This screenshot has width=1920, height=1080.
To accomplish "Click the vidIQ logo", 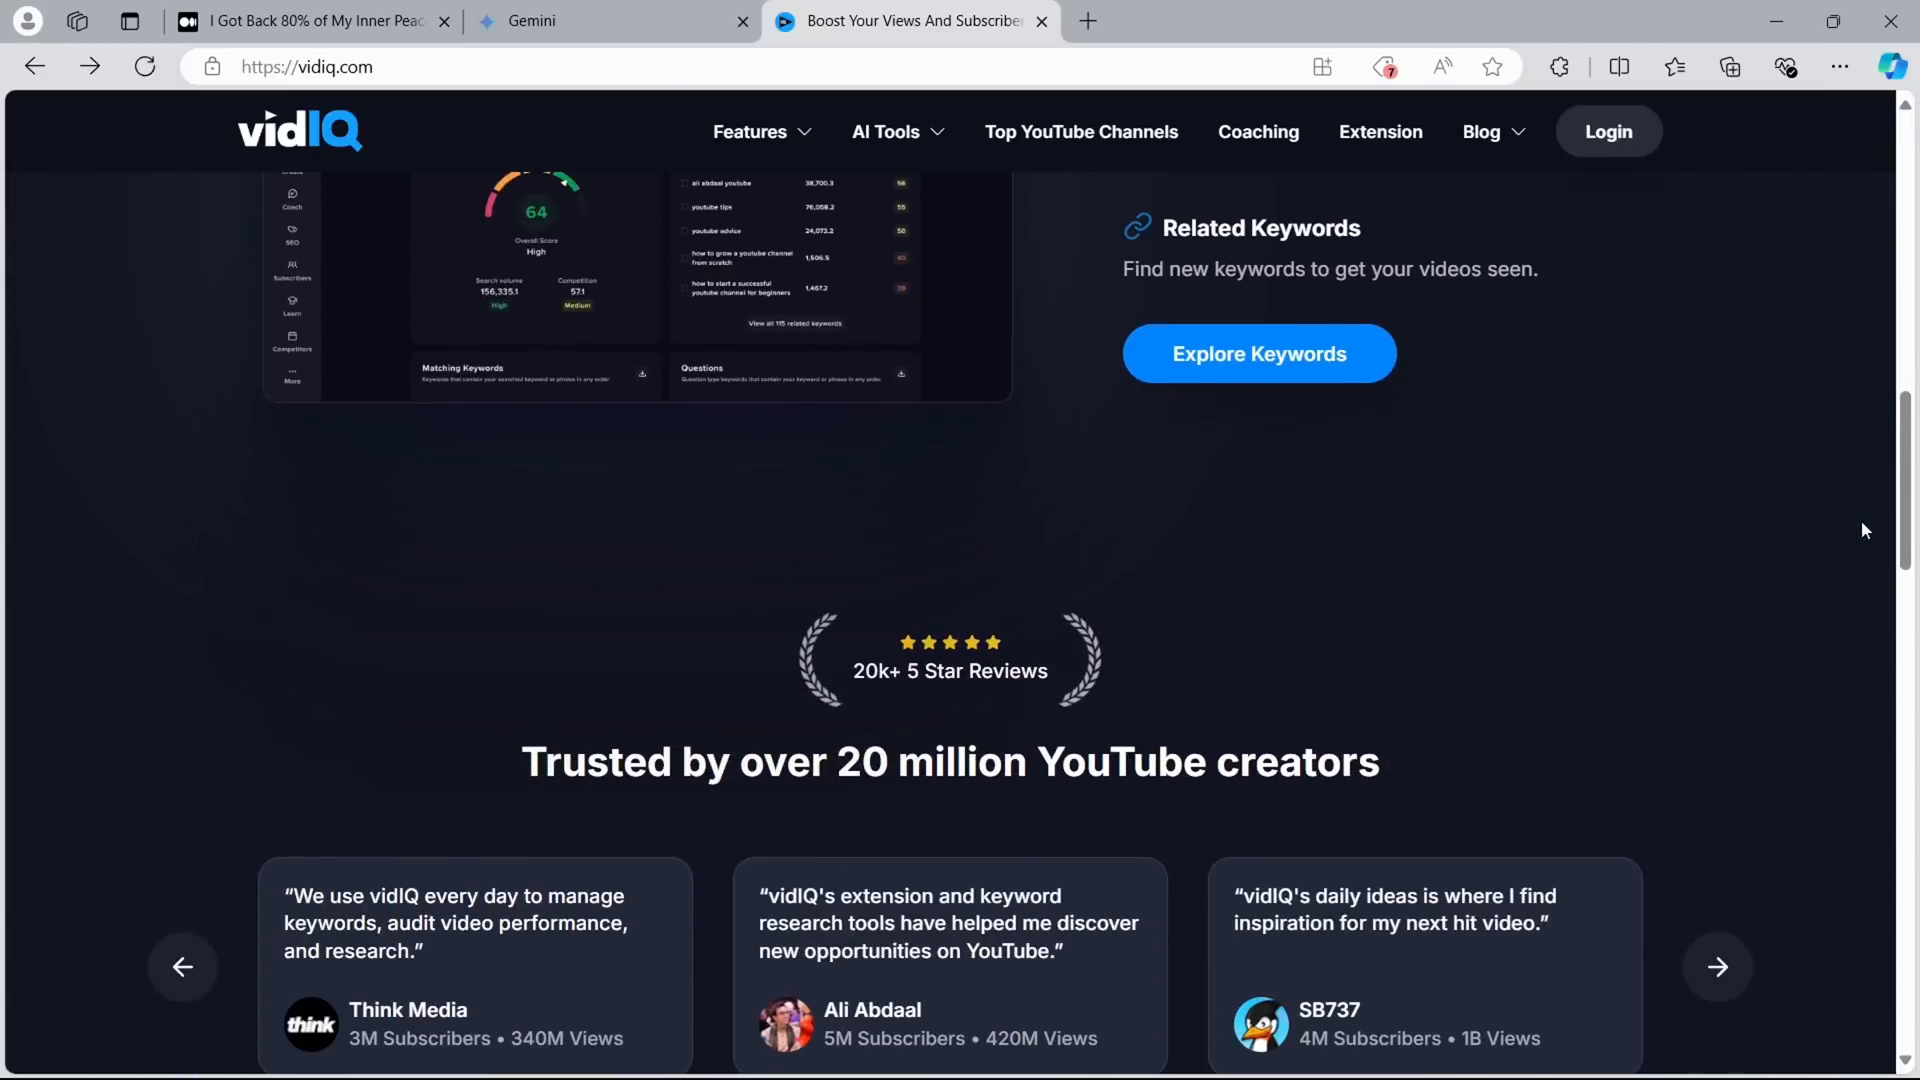I will point(300,130).
